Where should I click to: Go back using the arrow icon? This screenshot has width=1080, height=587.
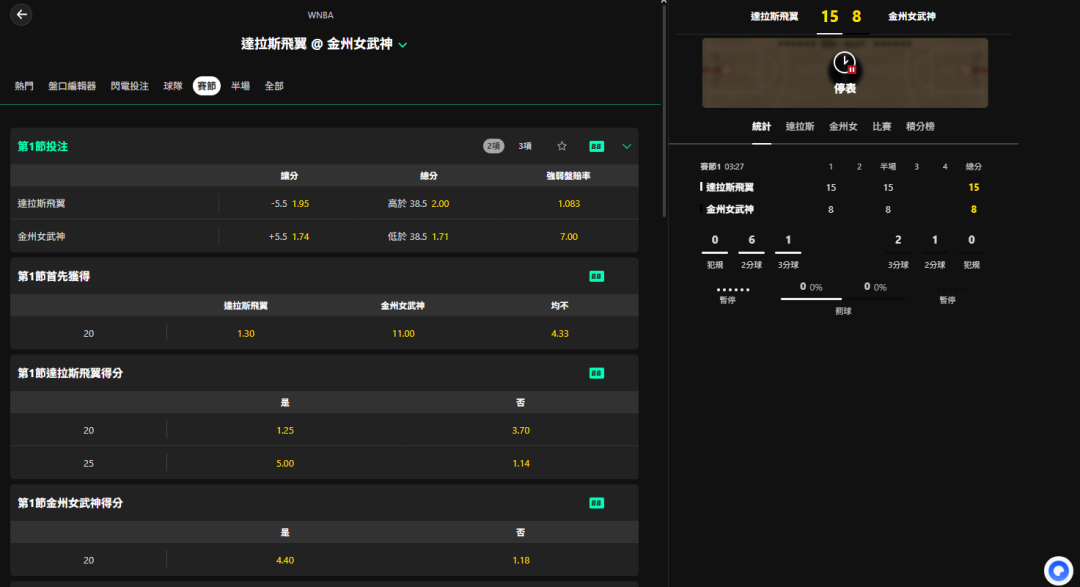click(x=21, y=14)
